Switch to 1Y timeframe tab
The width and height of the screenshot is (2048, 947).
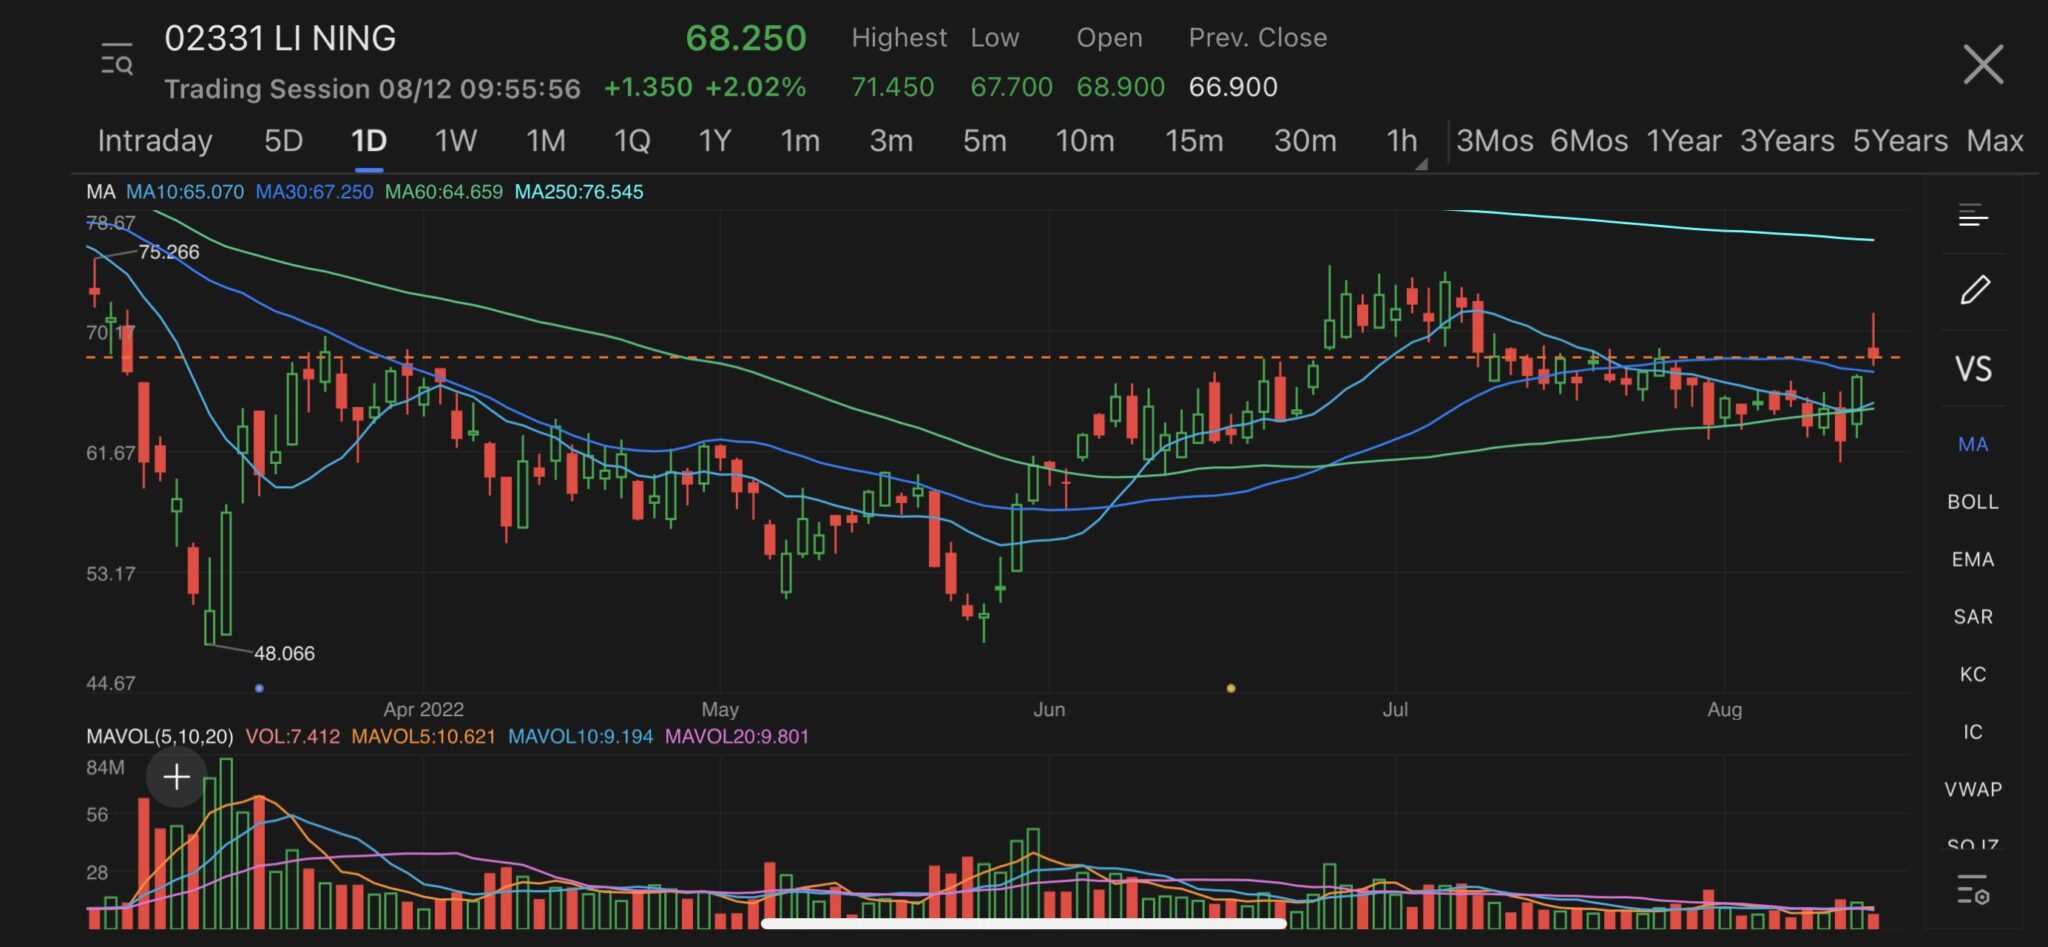pyautogui.click(x=715, y=140)
